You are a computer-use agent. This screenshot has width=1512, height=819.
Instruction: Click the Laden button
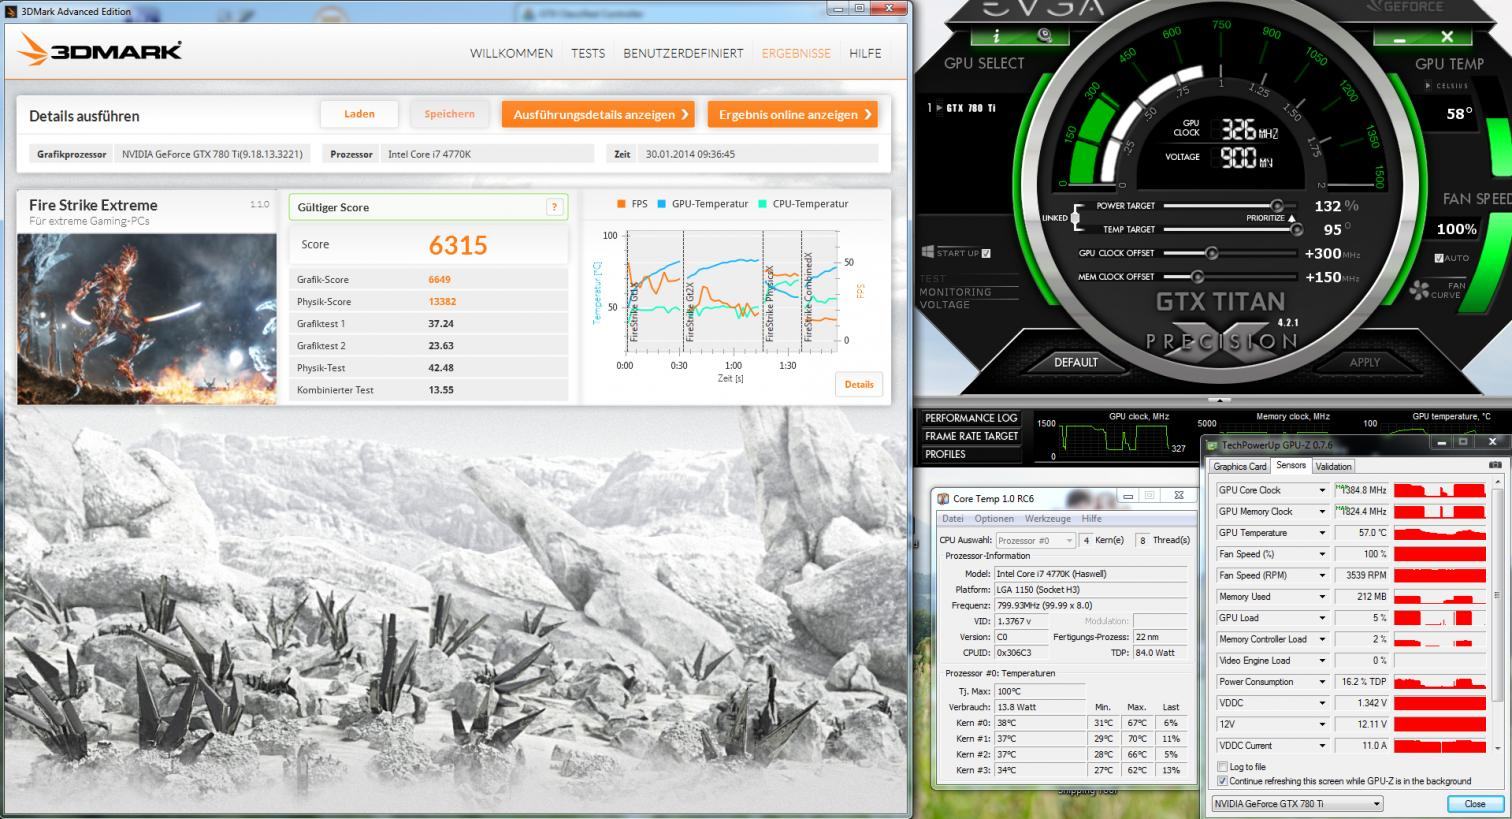pyautogui.click(x=359, y=114)
